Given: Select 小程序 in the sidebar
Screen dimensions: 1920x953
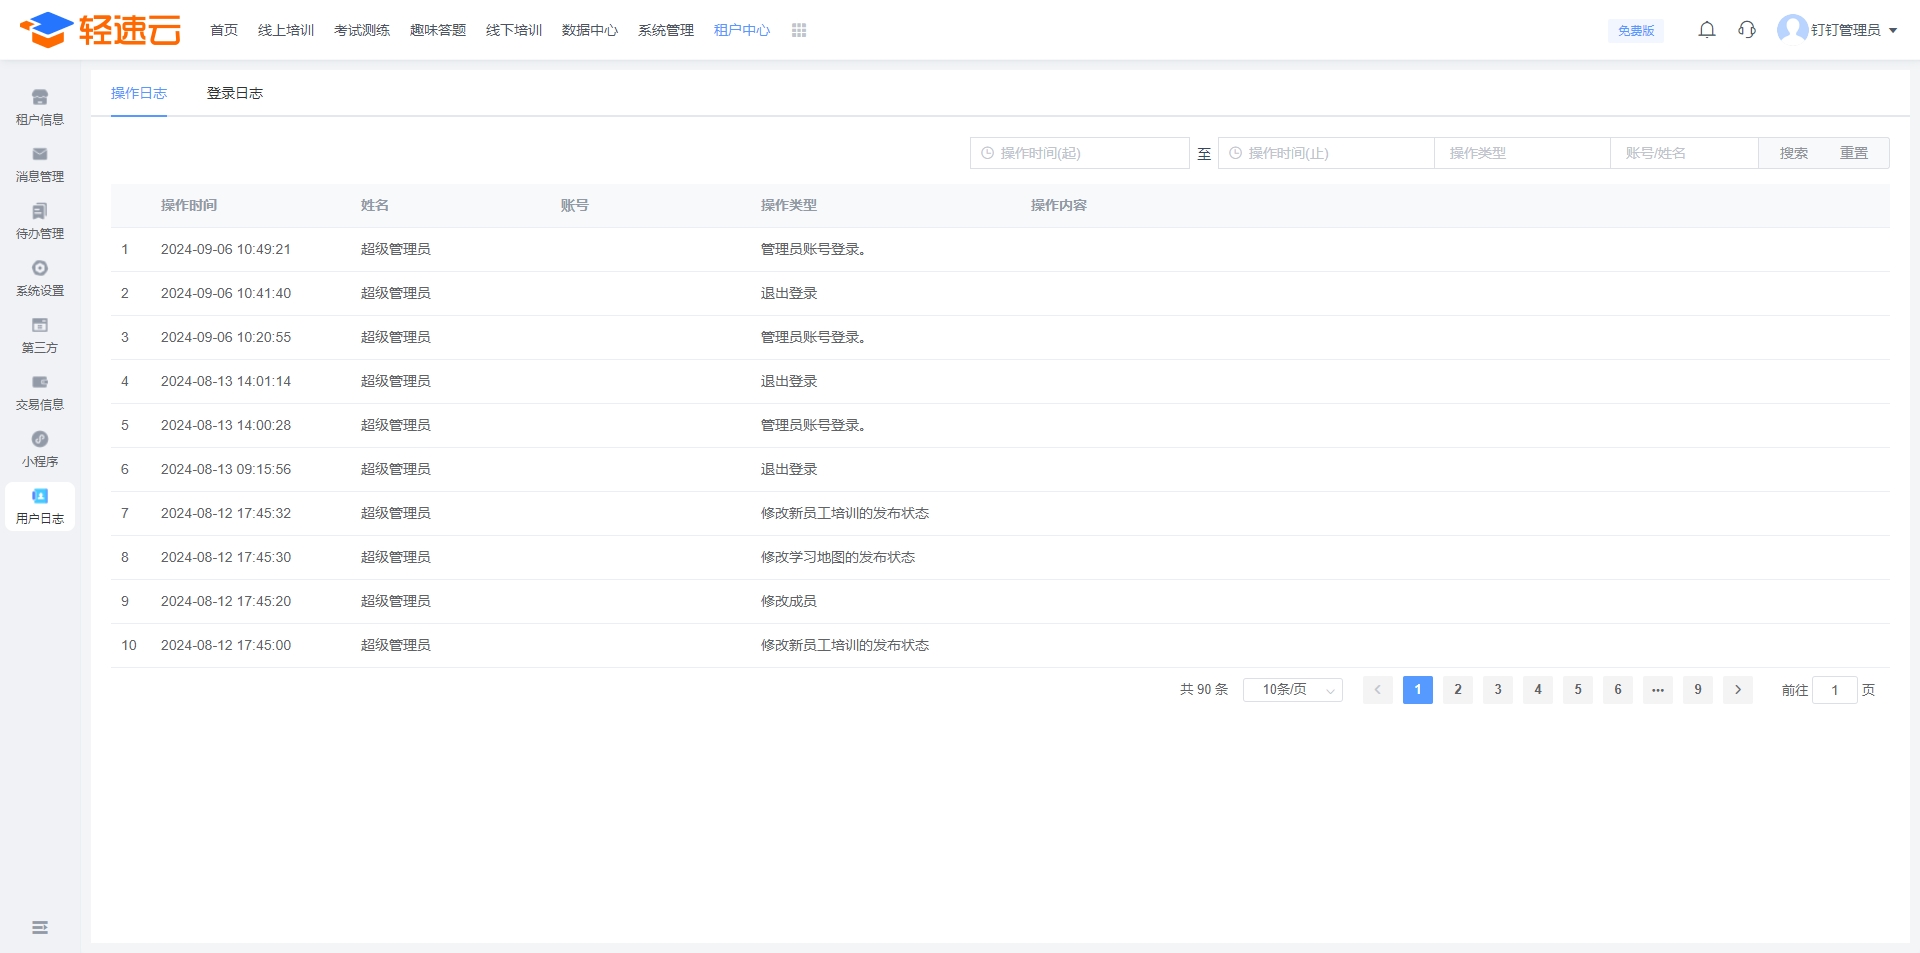Looking at the screenshot, I should click(40, 449).
